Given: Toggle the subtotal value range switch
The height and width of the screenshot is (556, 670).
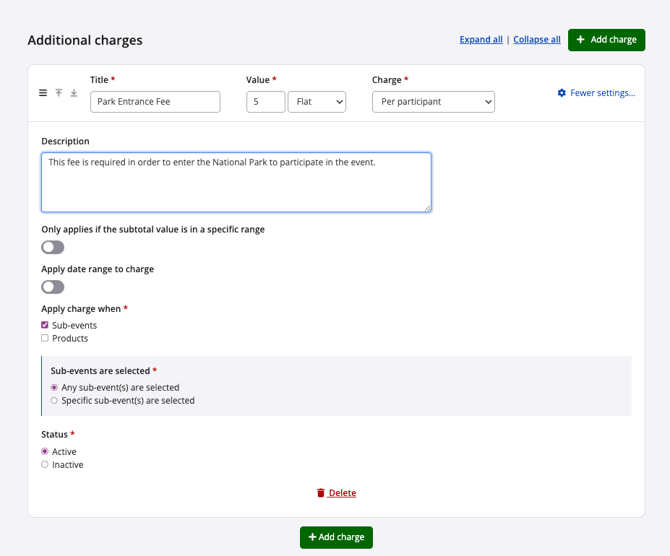Looking at the screenshot, I should coord(53,247).
